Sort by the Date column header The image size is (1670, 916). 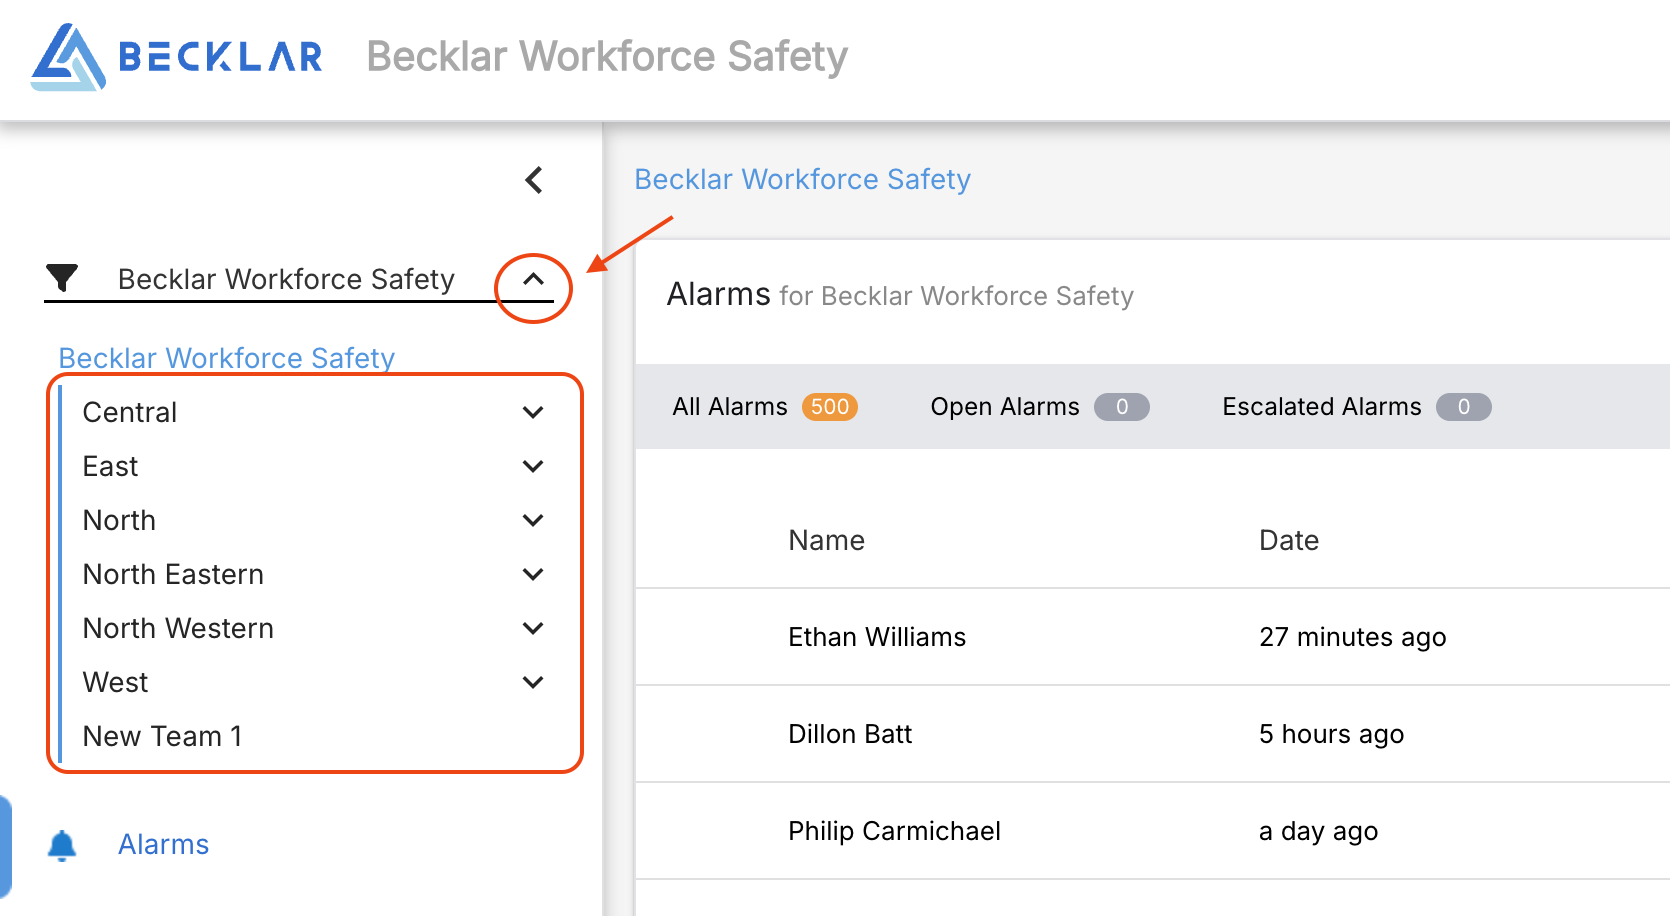[1288, 540]
